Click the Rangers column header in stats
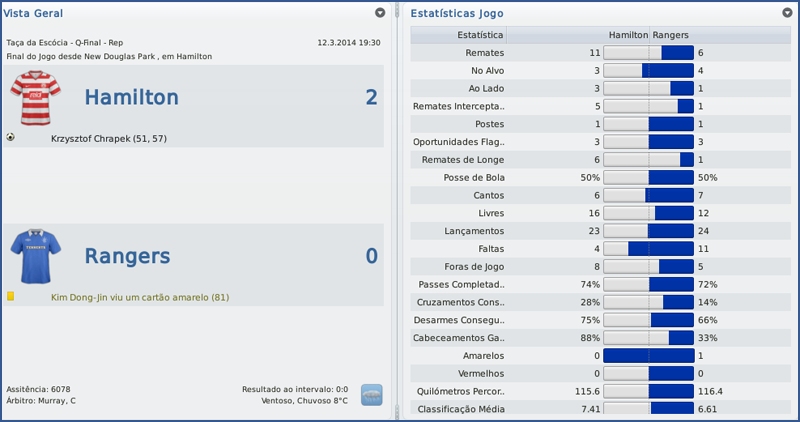The image size is (800, 422). [x=670, y=34]
